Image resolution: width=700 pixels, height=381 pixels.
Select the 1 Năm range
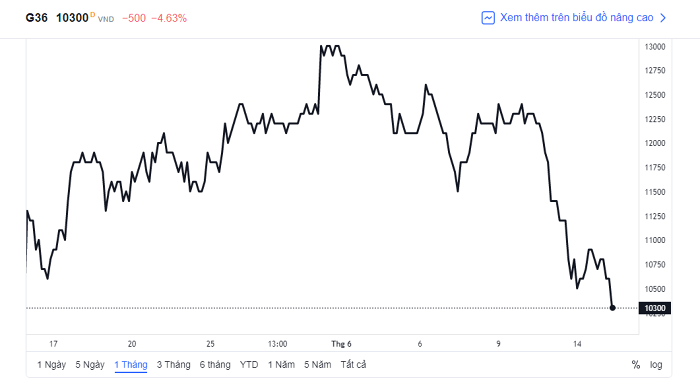coord(281,364)
